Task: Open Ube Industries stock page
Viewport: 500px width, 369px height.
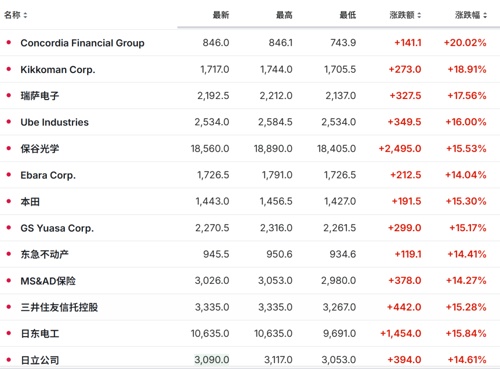Action: (55, 122)
